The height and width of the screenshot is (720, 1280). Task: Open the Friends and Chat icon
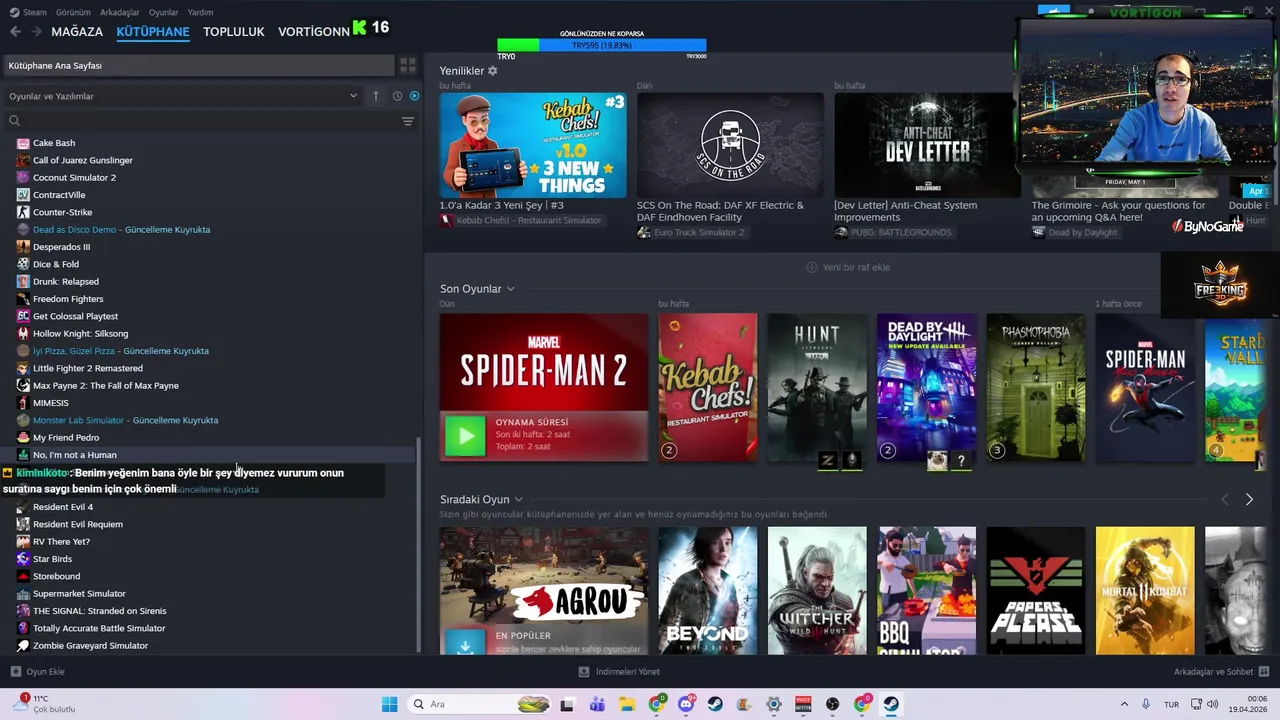1264,672
